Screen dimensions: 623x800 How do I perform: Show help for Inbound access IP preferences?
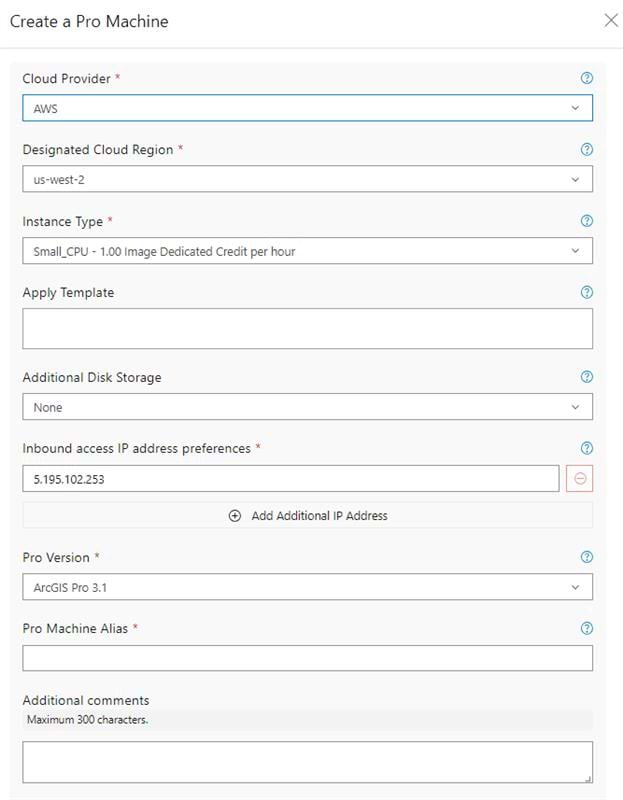point(587,448)
